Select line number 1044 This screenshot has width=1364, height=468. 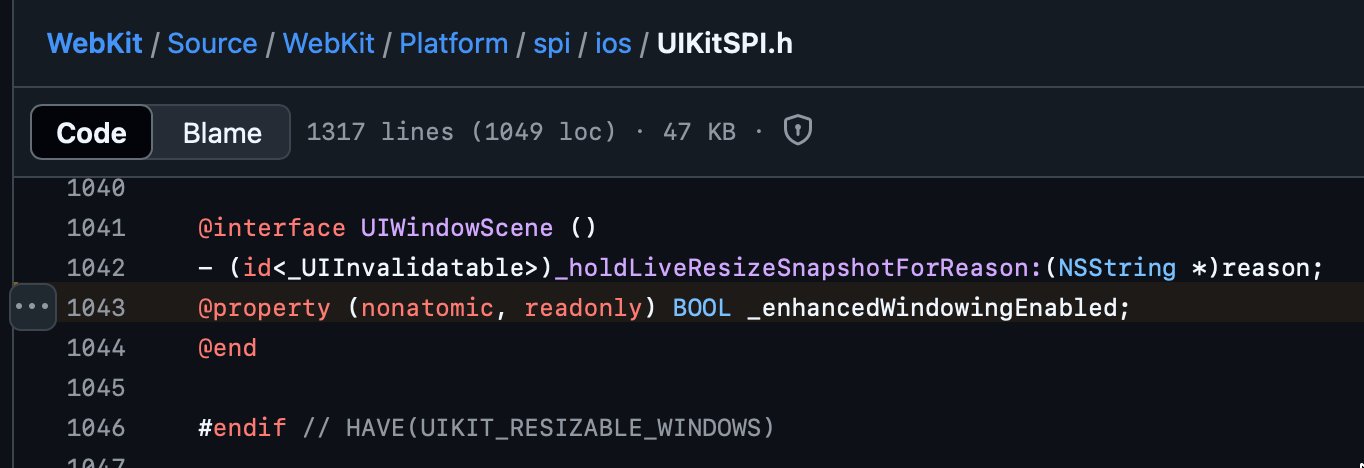tap(96, 348)
